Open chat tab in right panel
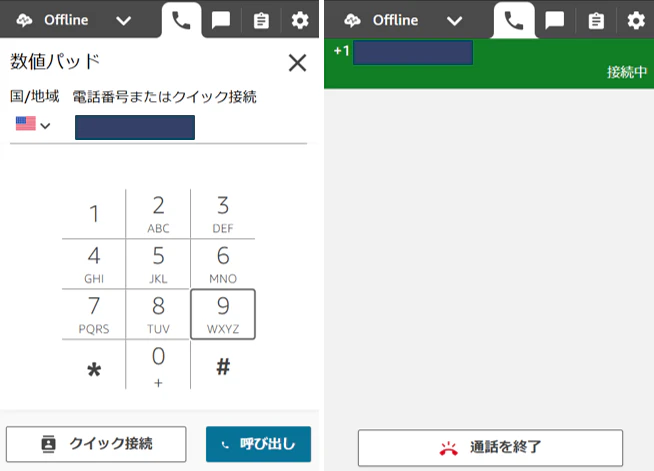654x471 pixels. 554,20
